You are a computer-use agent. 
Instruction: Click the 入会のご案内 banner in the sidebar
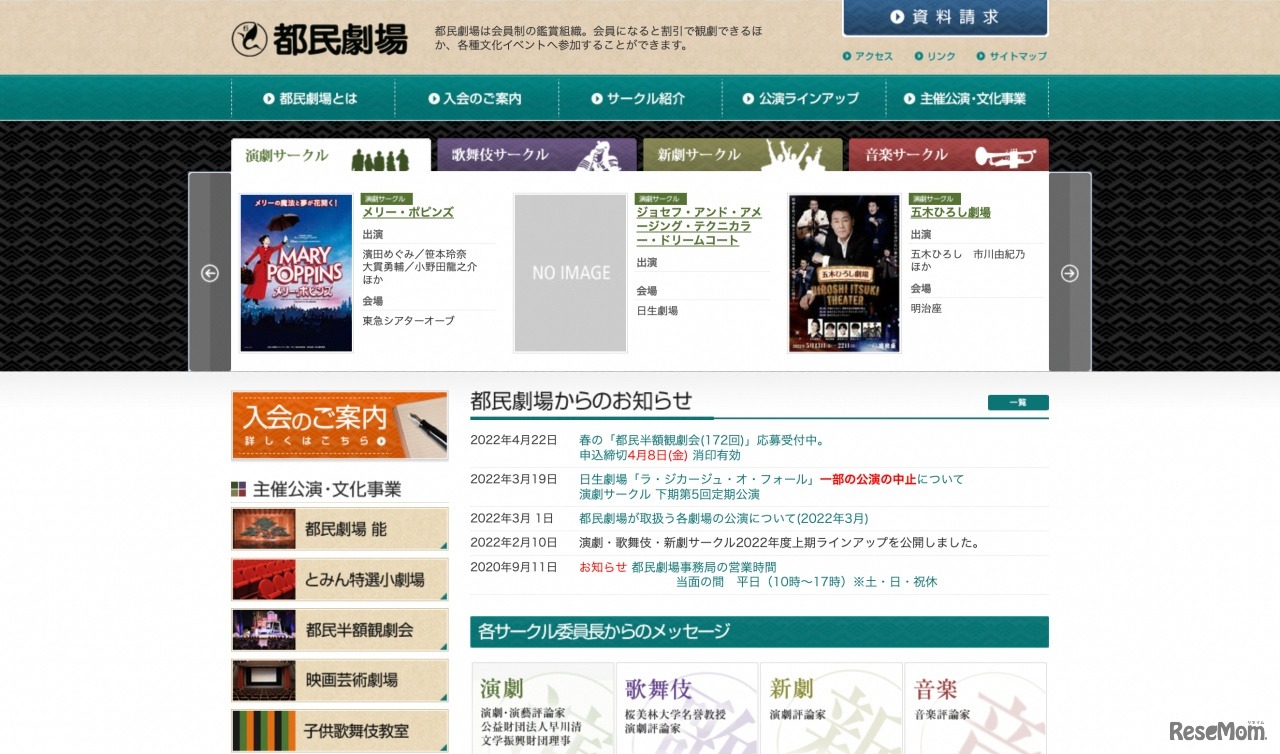click(x=339, y=426)
